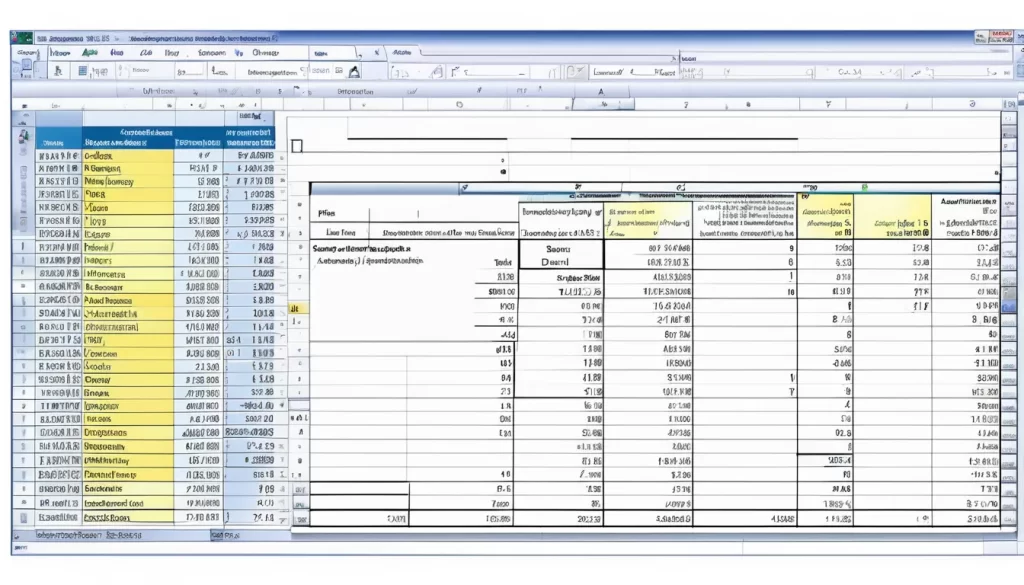Open the green-lettered menu in the menu bar
1024x585 pixels.
point(89,52)
